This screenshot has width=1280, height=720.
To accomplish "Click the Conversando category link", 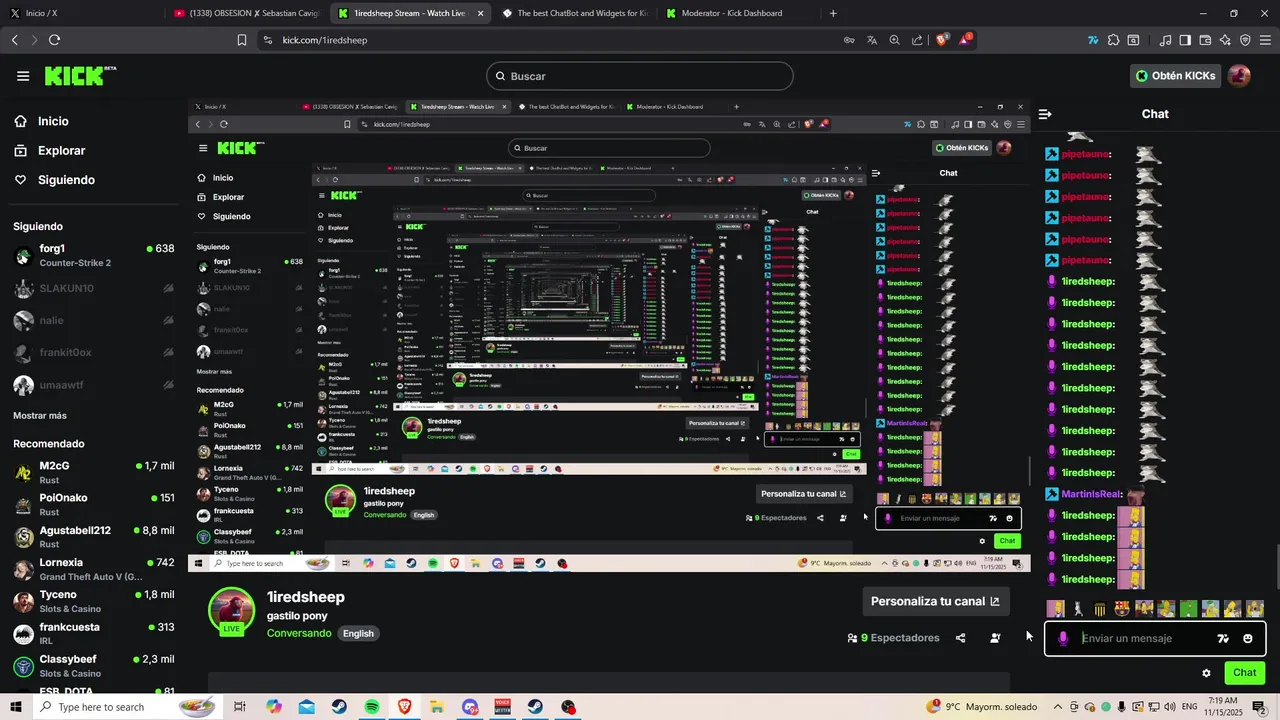I will coord(299,634).
